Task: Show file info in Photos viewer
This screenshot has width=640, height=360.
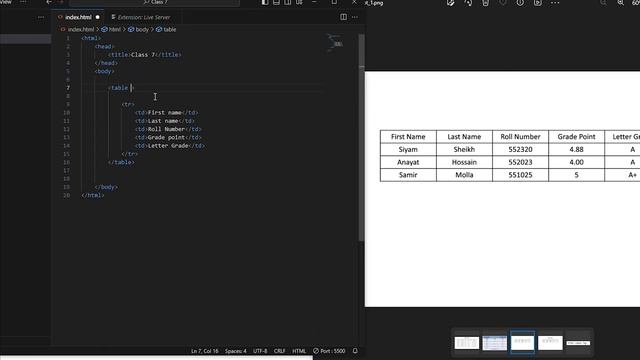Action: coord(520,3)
